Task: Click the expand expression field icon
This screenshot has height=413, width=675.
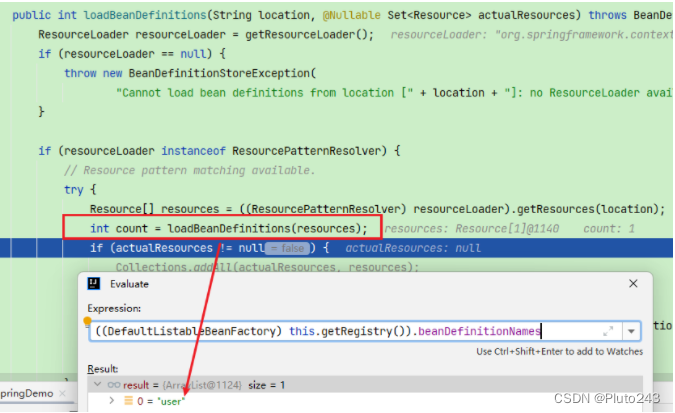Action: click(x=608, y=331)
